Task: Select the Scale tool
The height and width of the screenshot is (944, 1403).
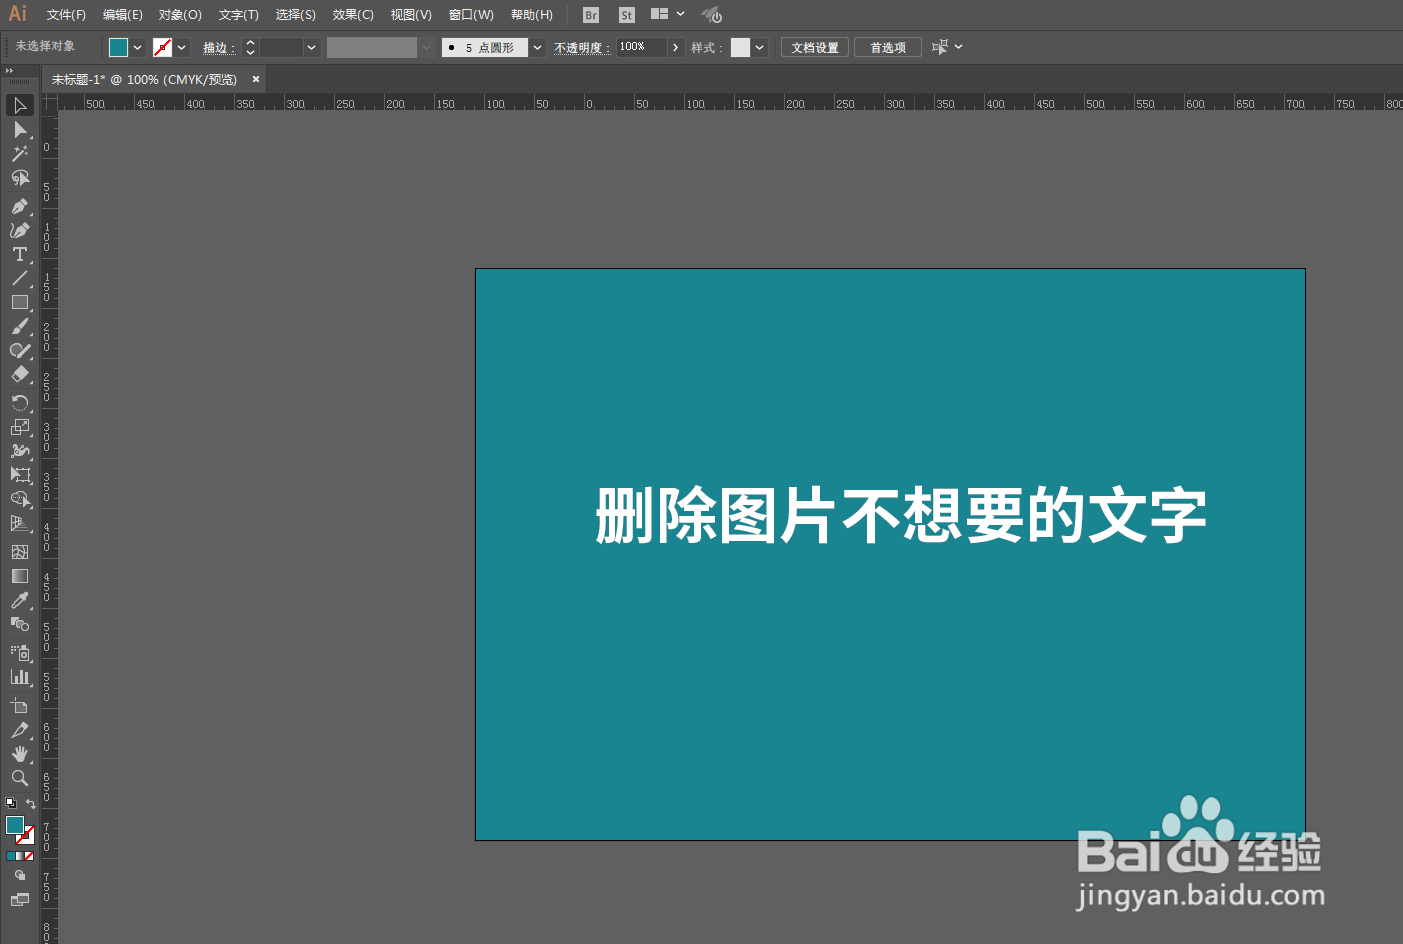Action: click(20, 426)
